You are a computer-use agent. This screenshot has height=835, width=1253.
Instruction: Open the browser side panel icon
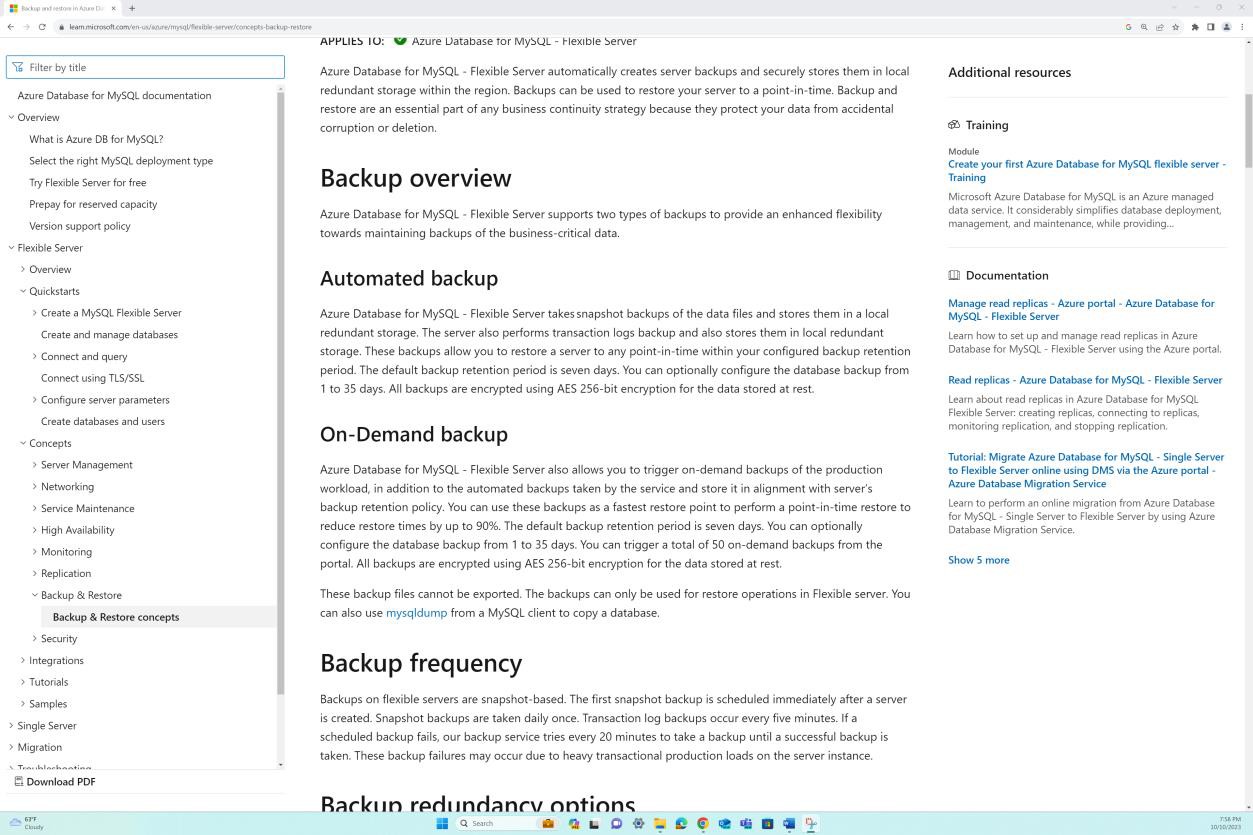1210,27
